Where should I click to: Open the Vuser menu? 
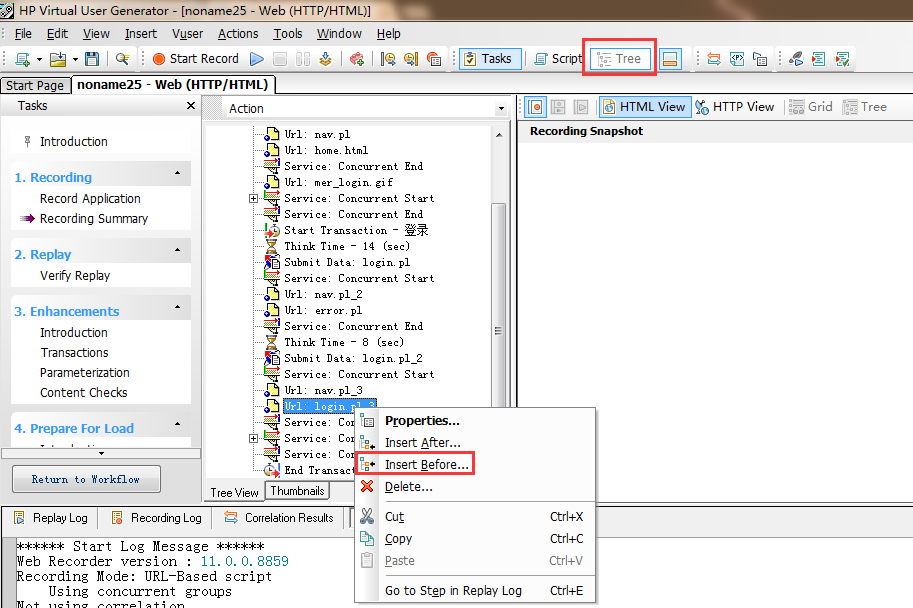[x=187, y=34]
